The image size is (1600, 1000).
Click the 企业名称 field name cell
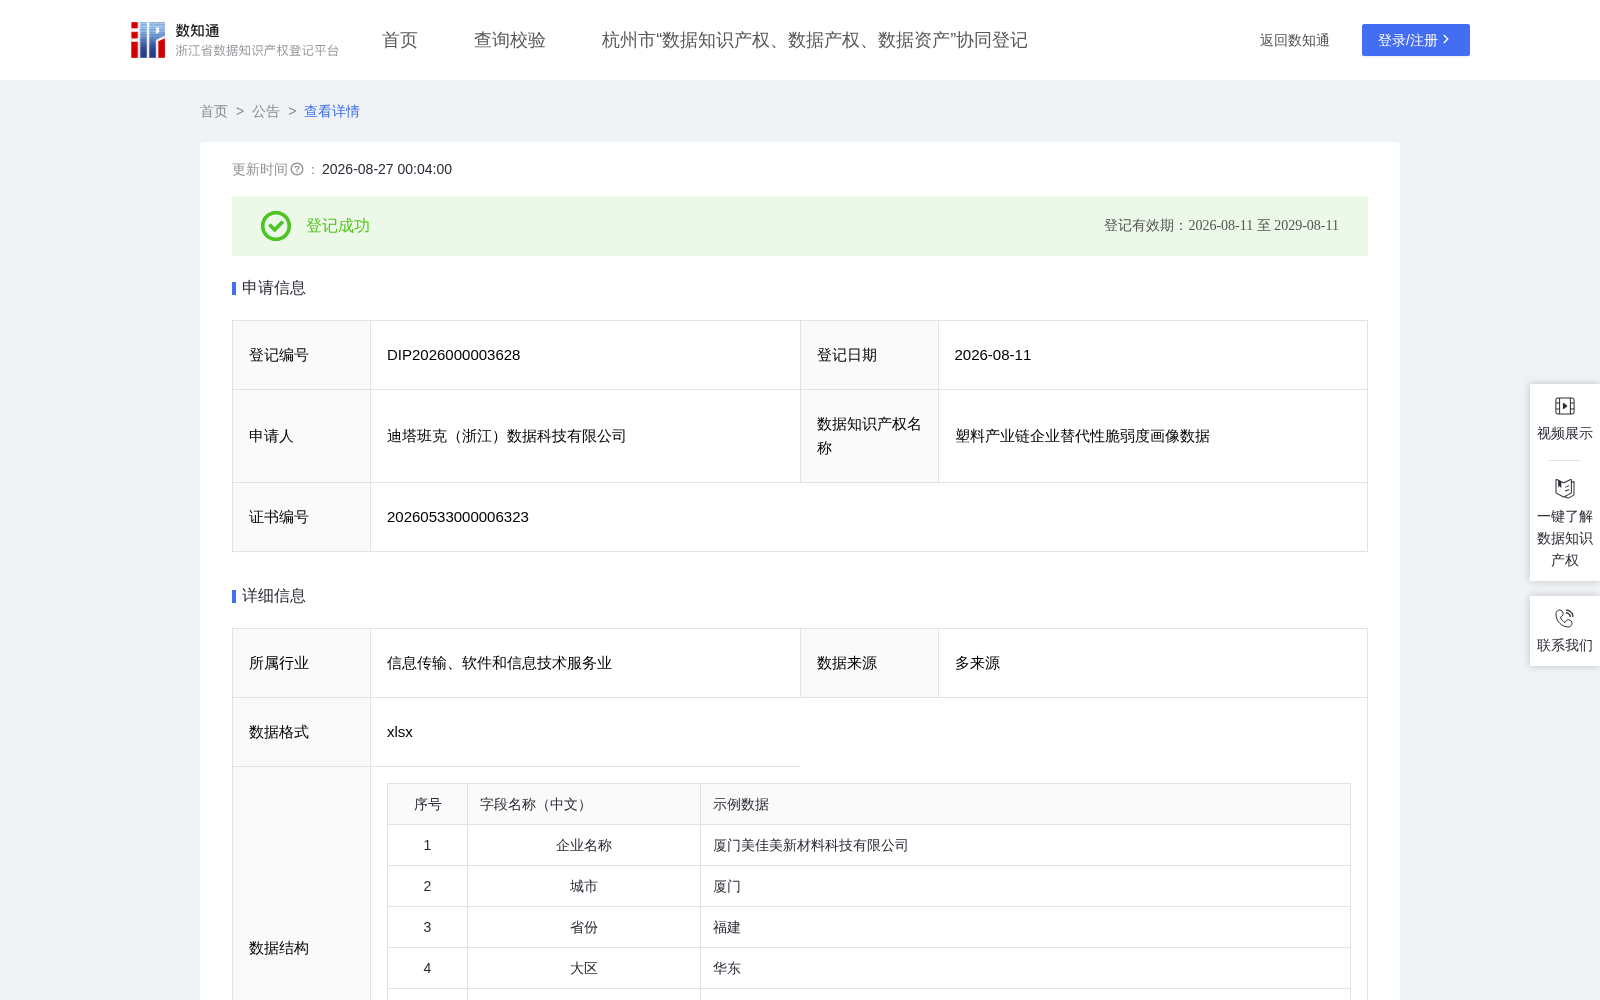coord(584,845)
